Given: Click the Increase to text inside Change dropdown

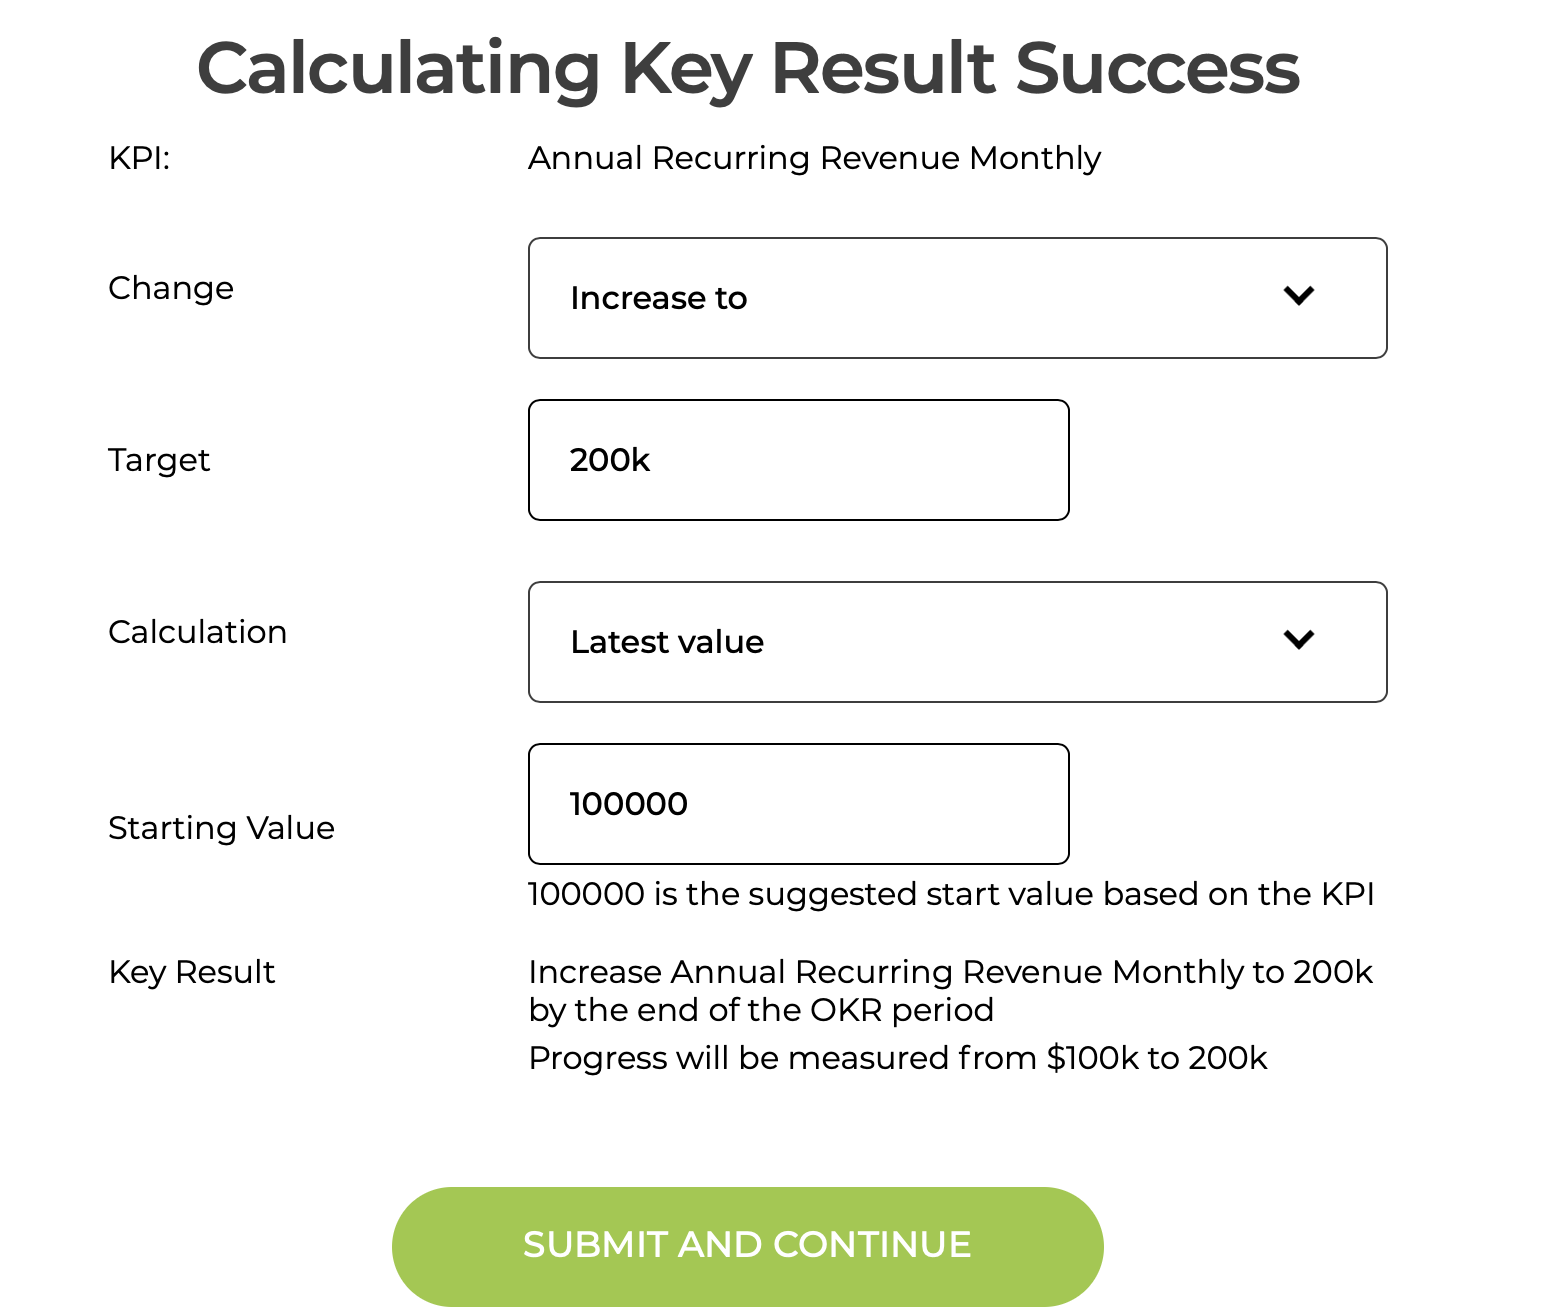Looking at the screenshot, I should pos(658,298).
